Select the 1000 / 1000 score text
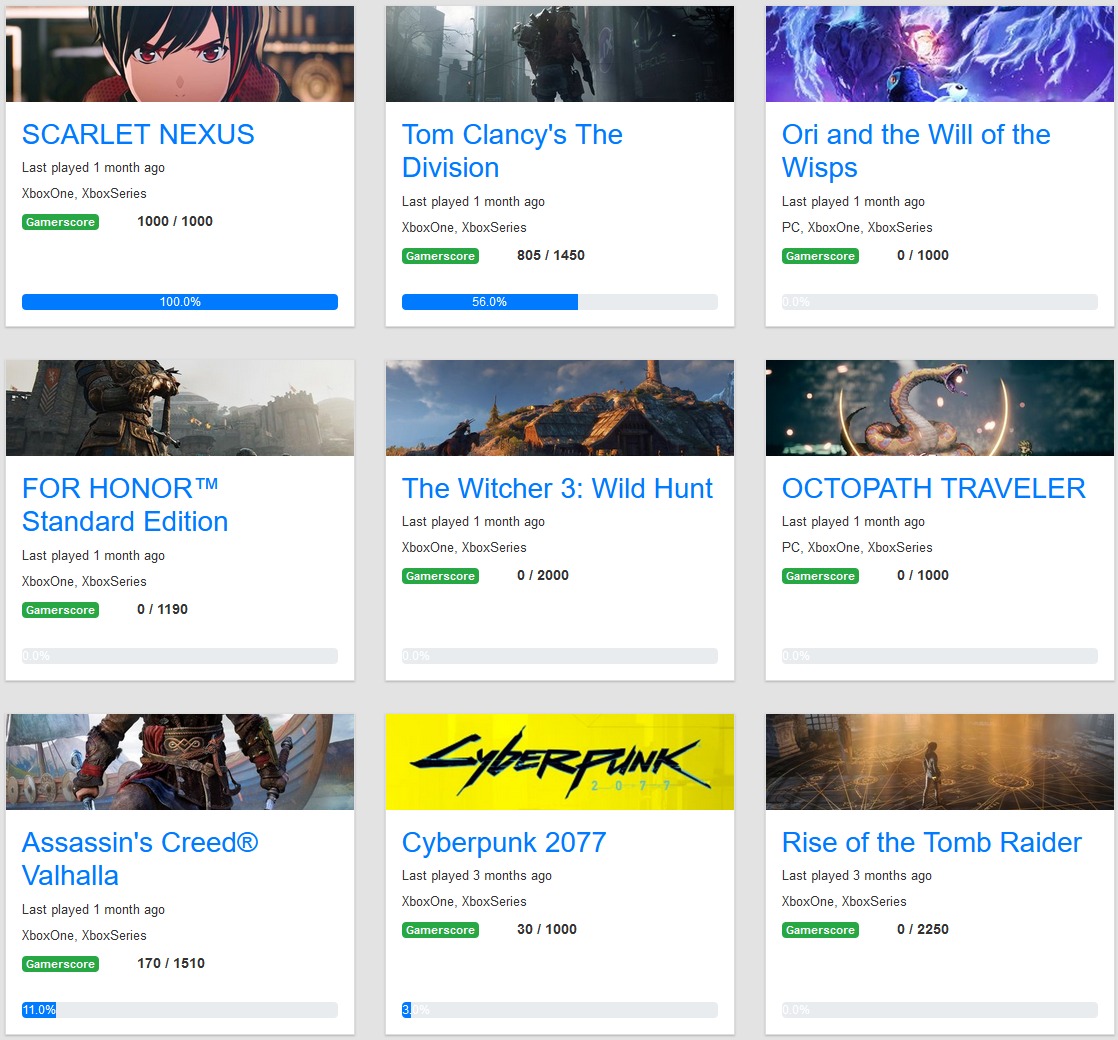Image resolution: width=1118 pixels, height=1040 pixels. 175,222
